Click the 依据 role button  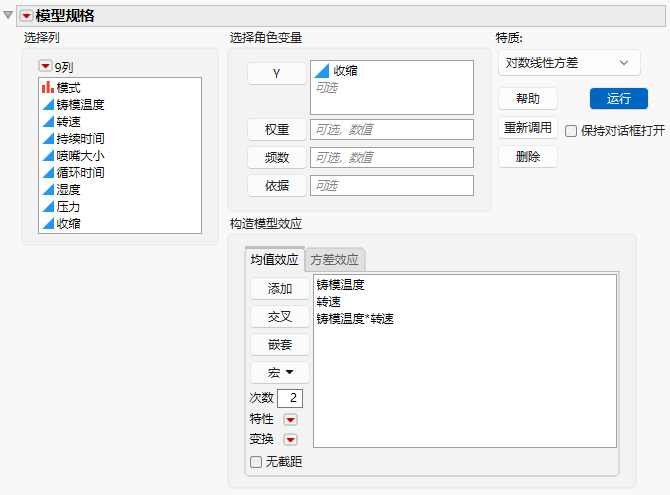tap(276, 186)
